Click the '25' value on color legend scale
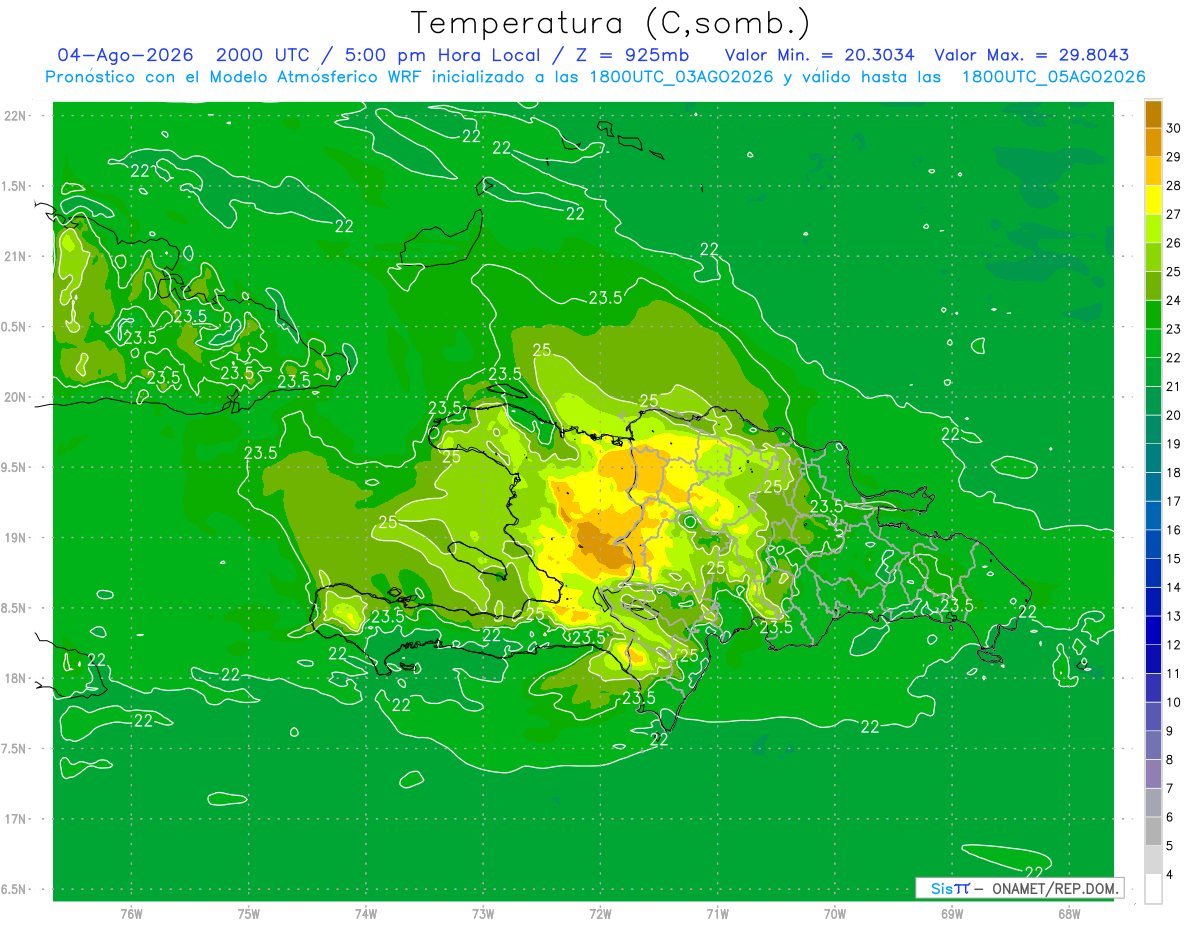 click(1174, 272)
